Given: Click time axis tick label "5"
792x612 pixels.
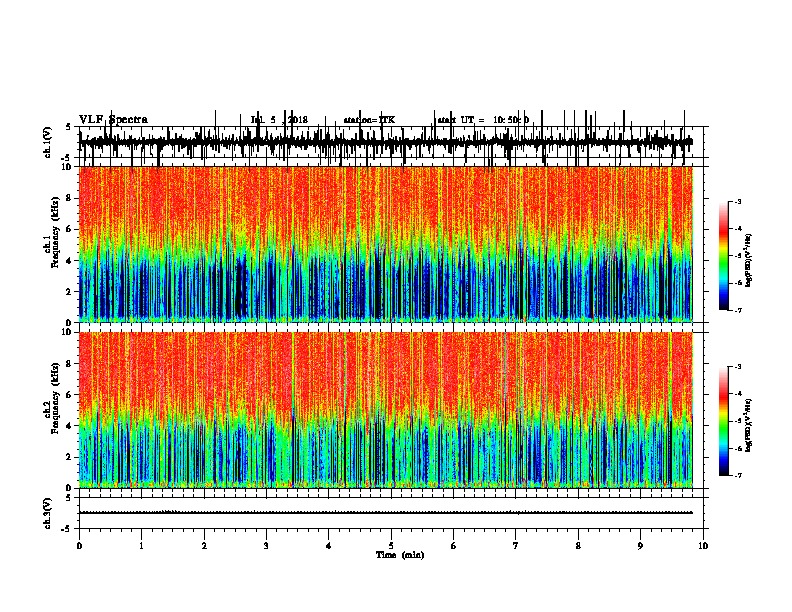Looking at the screenshot, I should 391,546.
